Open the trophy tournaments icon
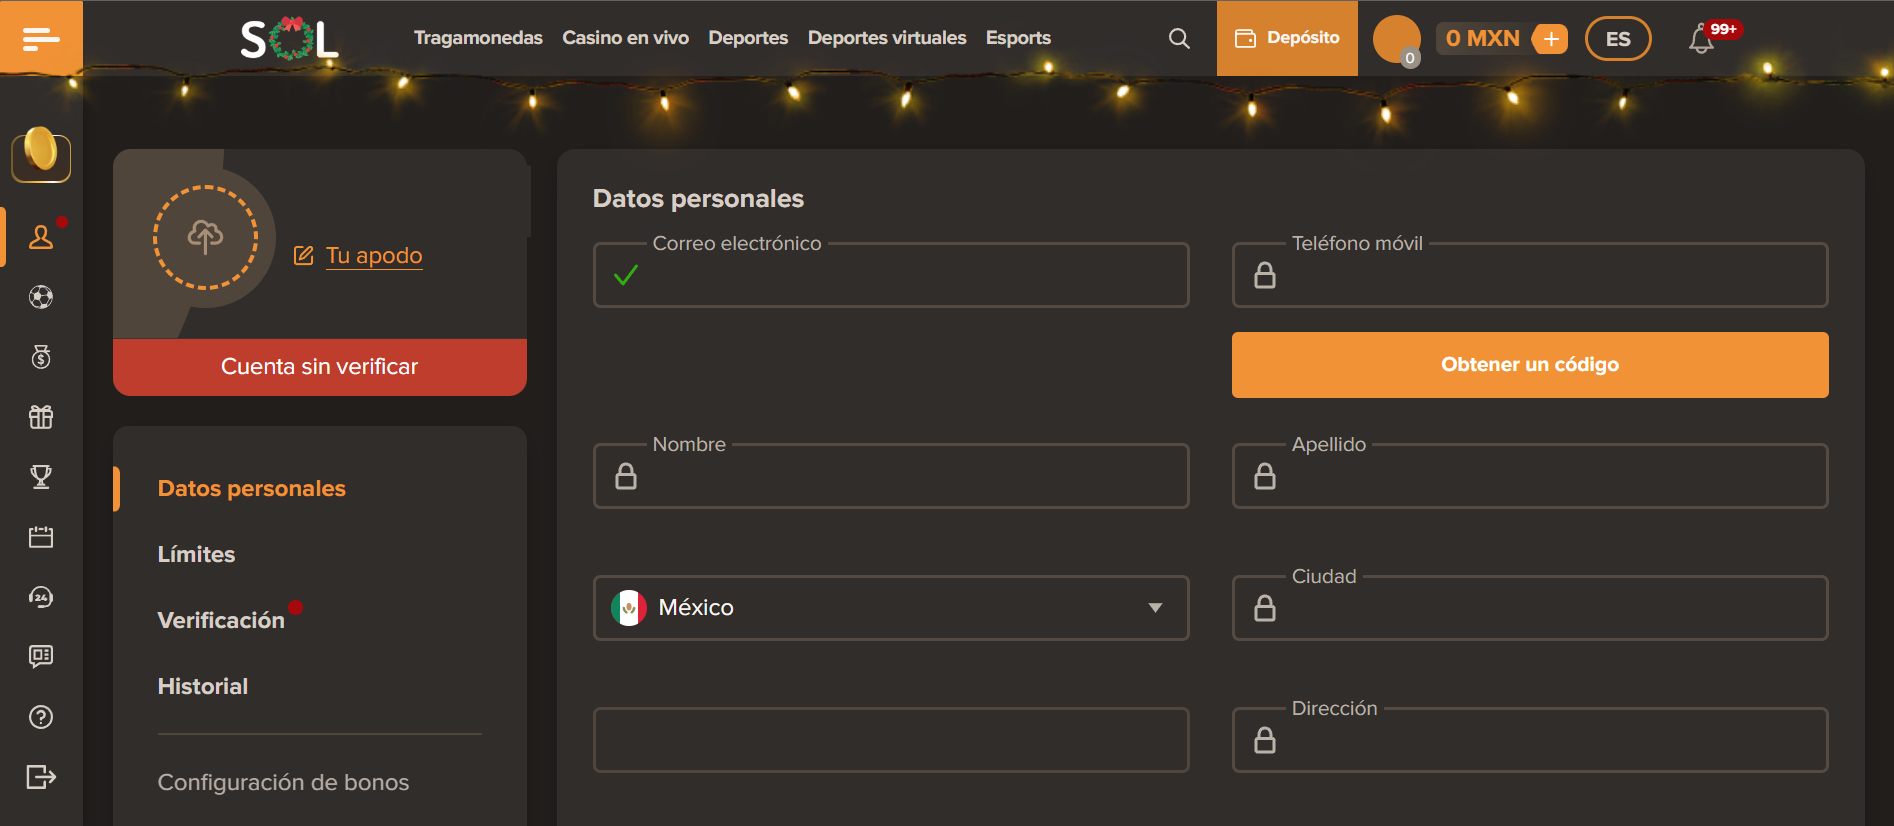Image resolution: width=1894 pixels, height=826 pixels. coord(41,477)
